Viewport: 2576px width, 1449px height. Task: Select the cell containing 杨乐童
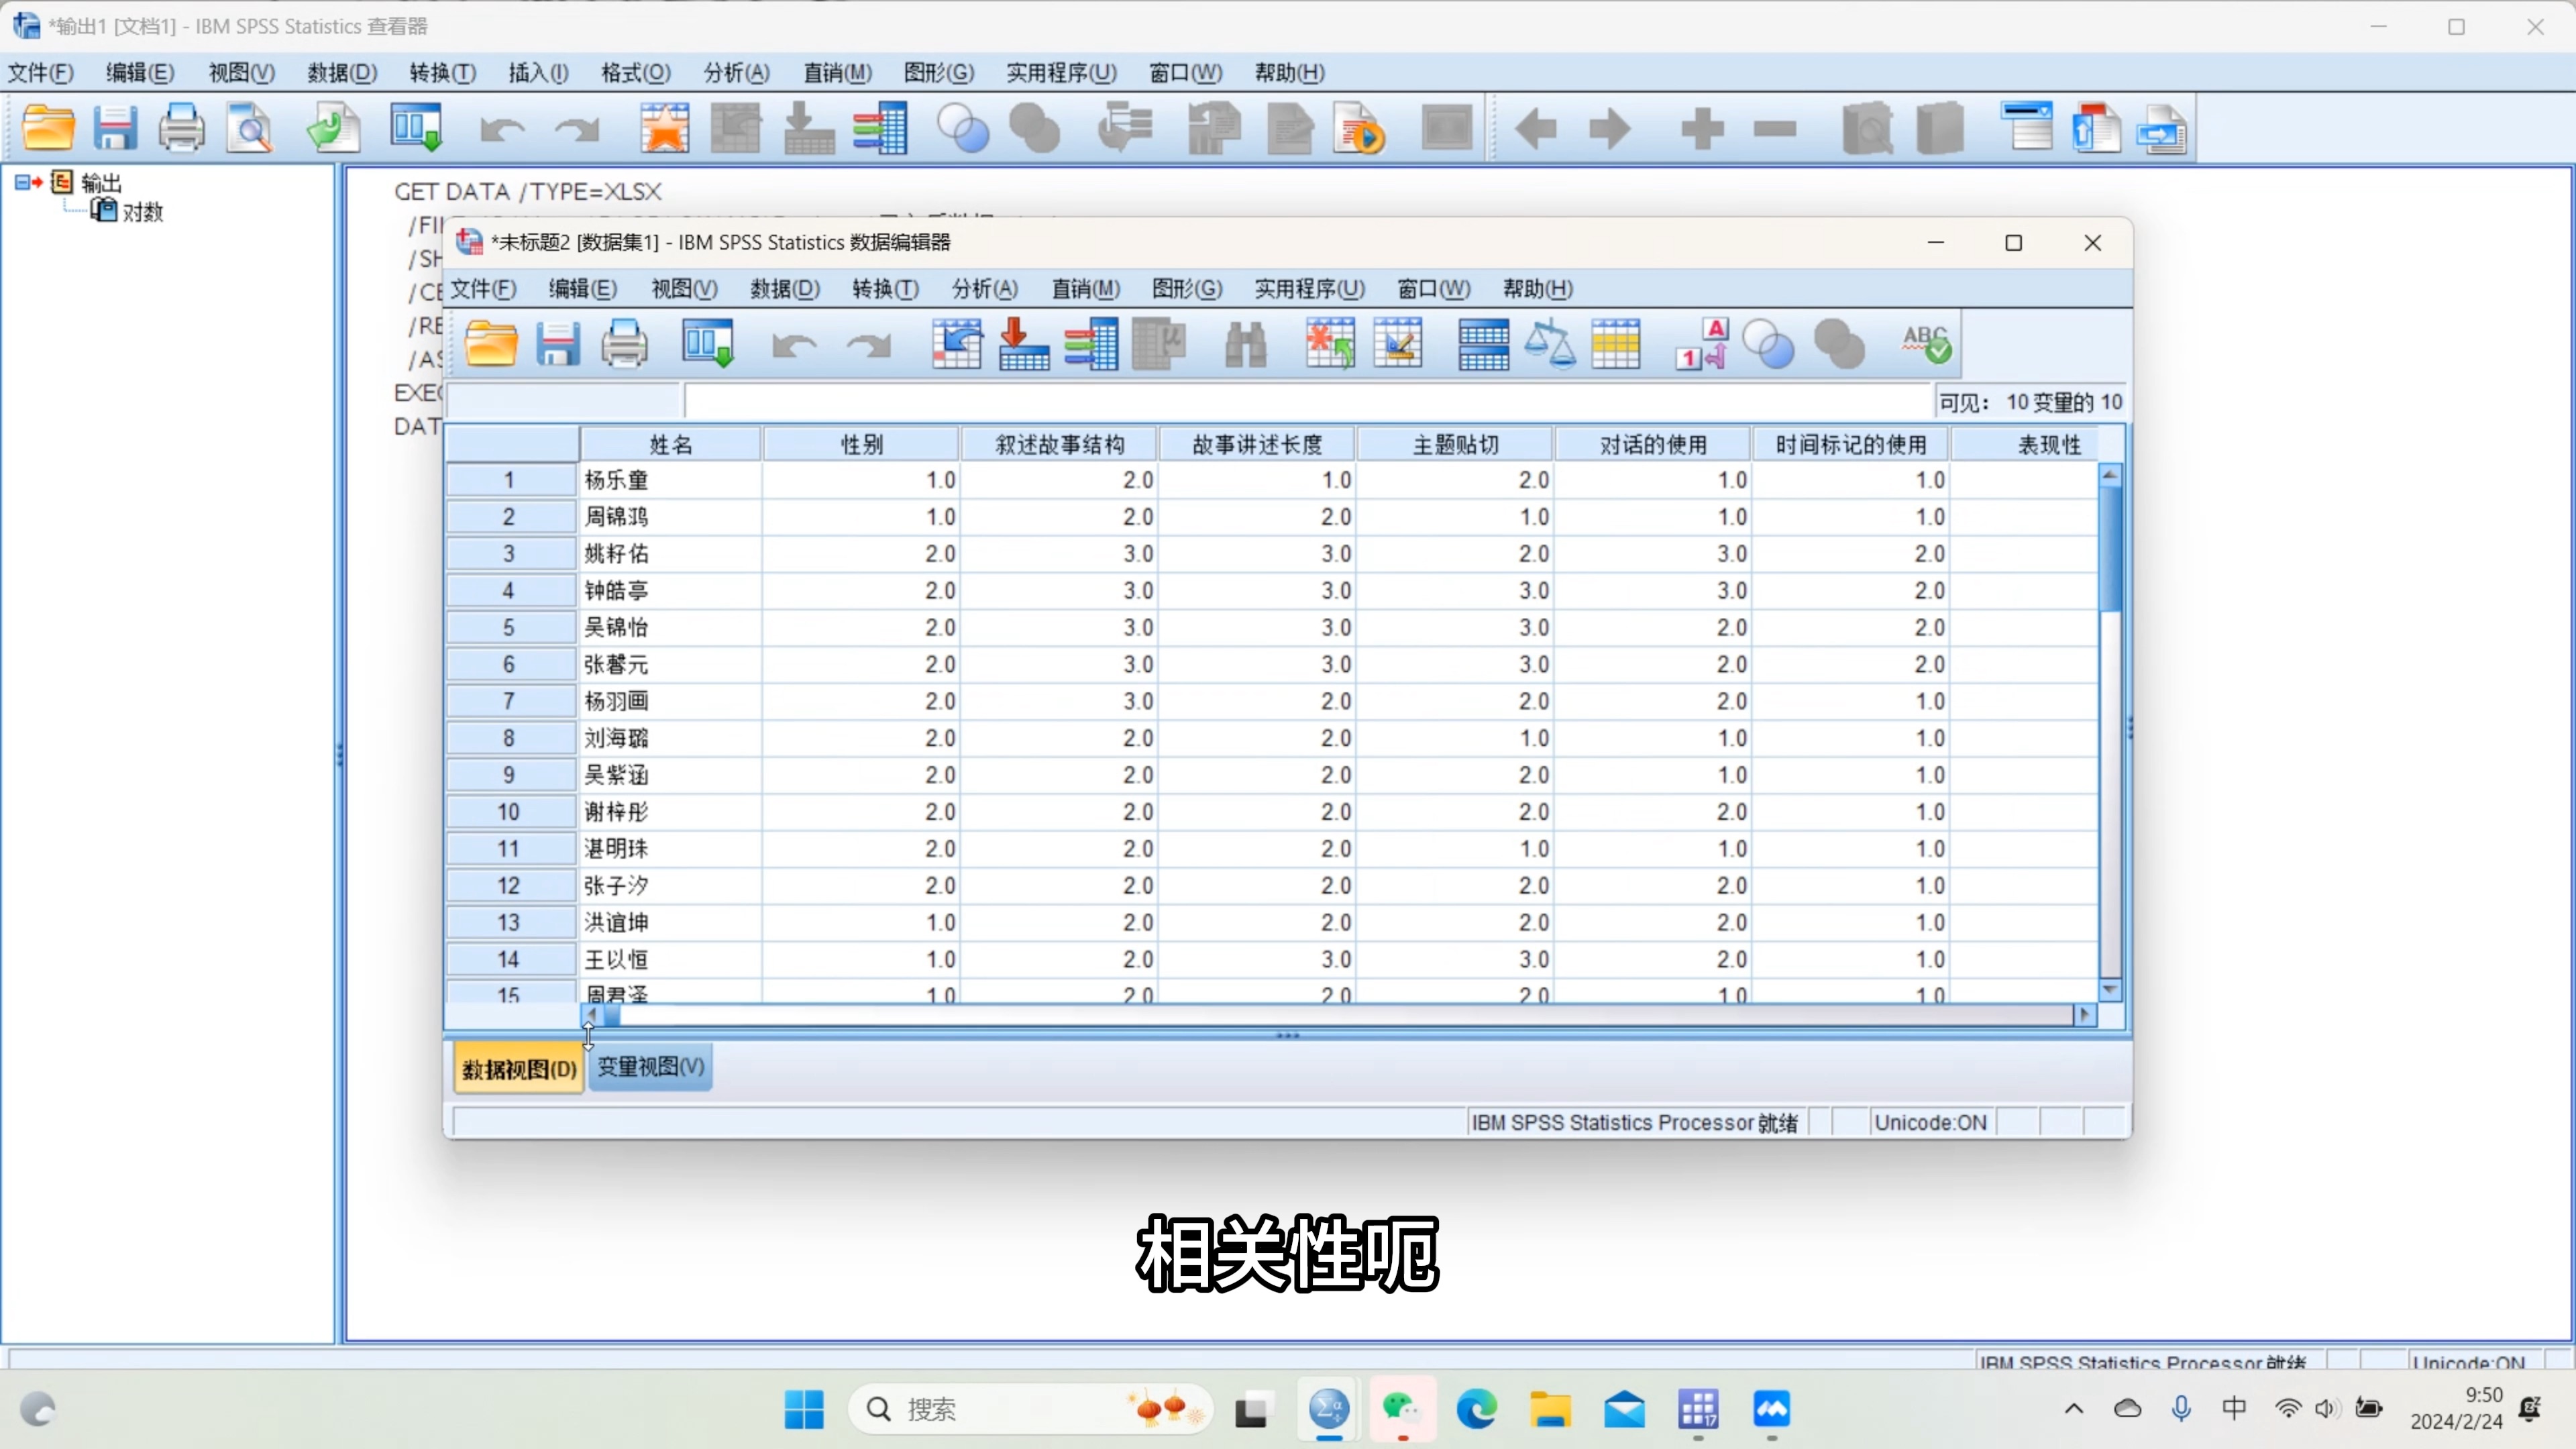coord(616,480)
